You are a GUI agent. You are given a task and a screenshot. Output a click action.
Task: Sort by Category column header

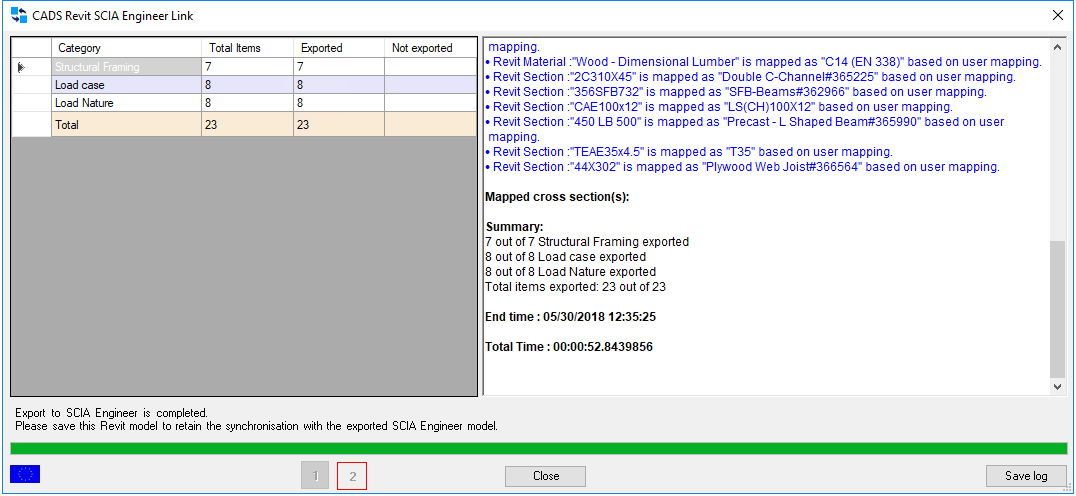(125, 48)
